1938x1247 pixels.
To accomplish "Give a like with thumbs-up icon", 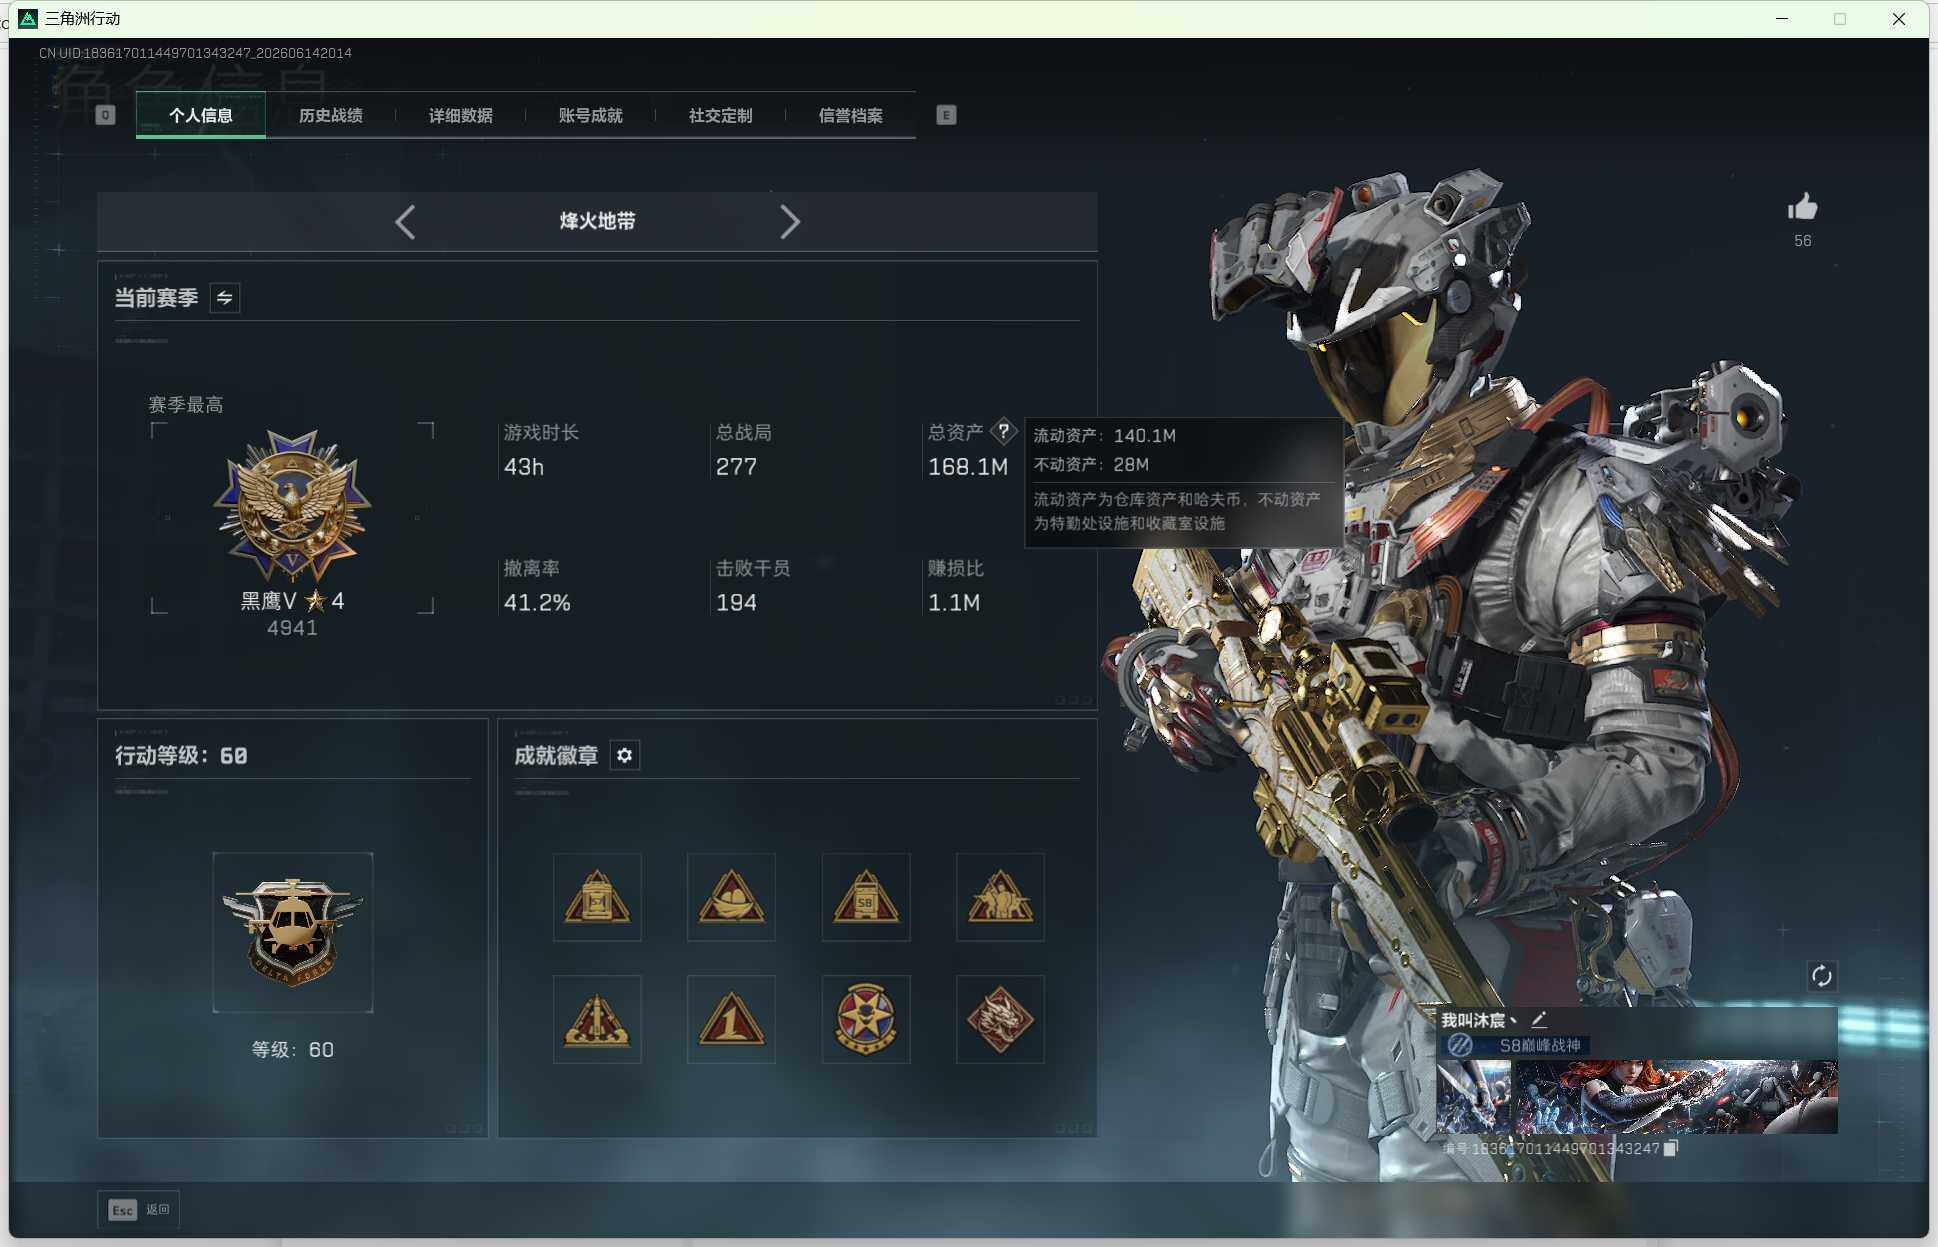I will coord(1802,207).
